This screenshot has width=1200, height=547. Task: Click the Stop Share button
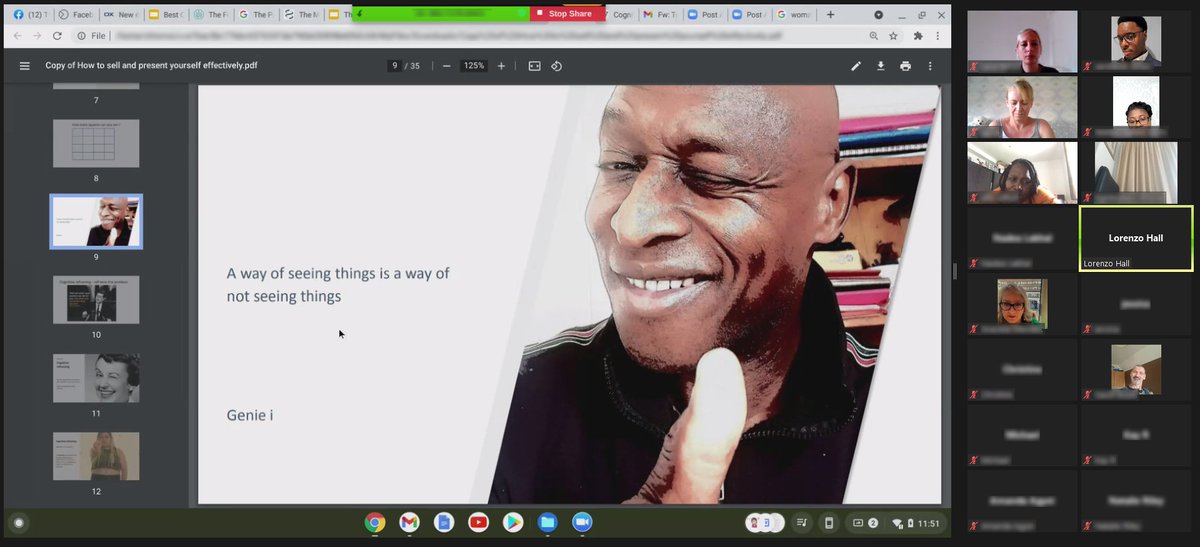pos(569,14)
